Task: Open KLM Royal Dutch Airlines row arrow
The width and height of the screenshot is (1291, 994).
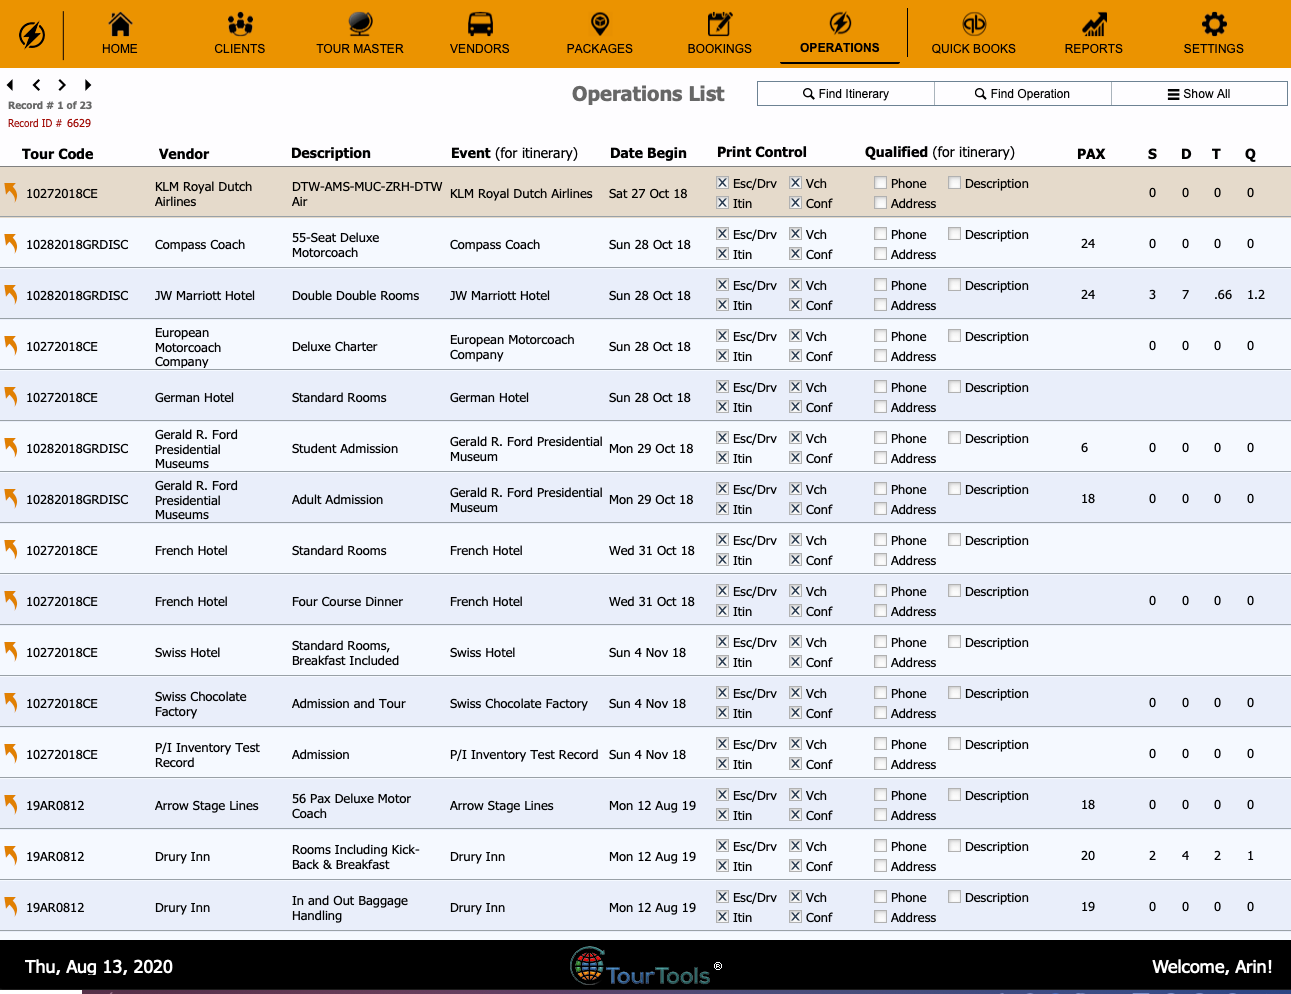Action: point(11,192)
